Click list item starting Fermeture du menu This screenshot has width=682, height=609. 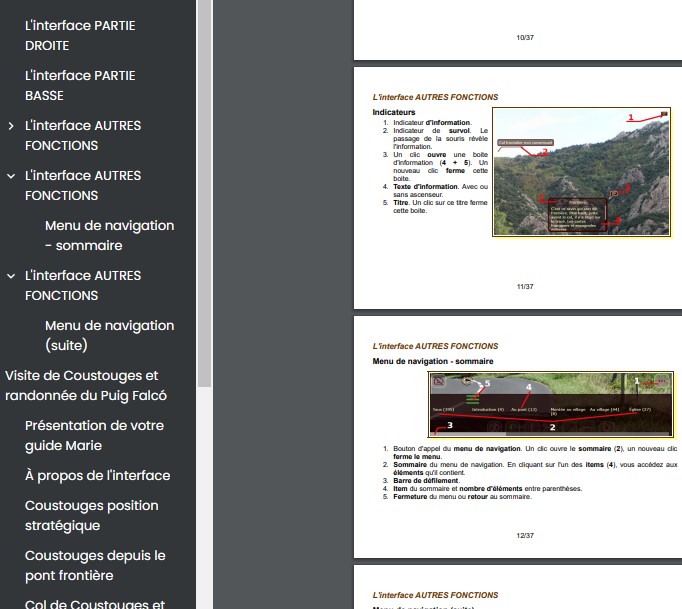(462, 497)
